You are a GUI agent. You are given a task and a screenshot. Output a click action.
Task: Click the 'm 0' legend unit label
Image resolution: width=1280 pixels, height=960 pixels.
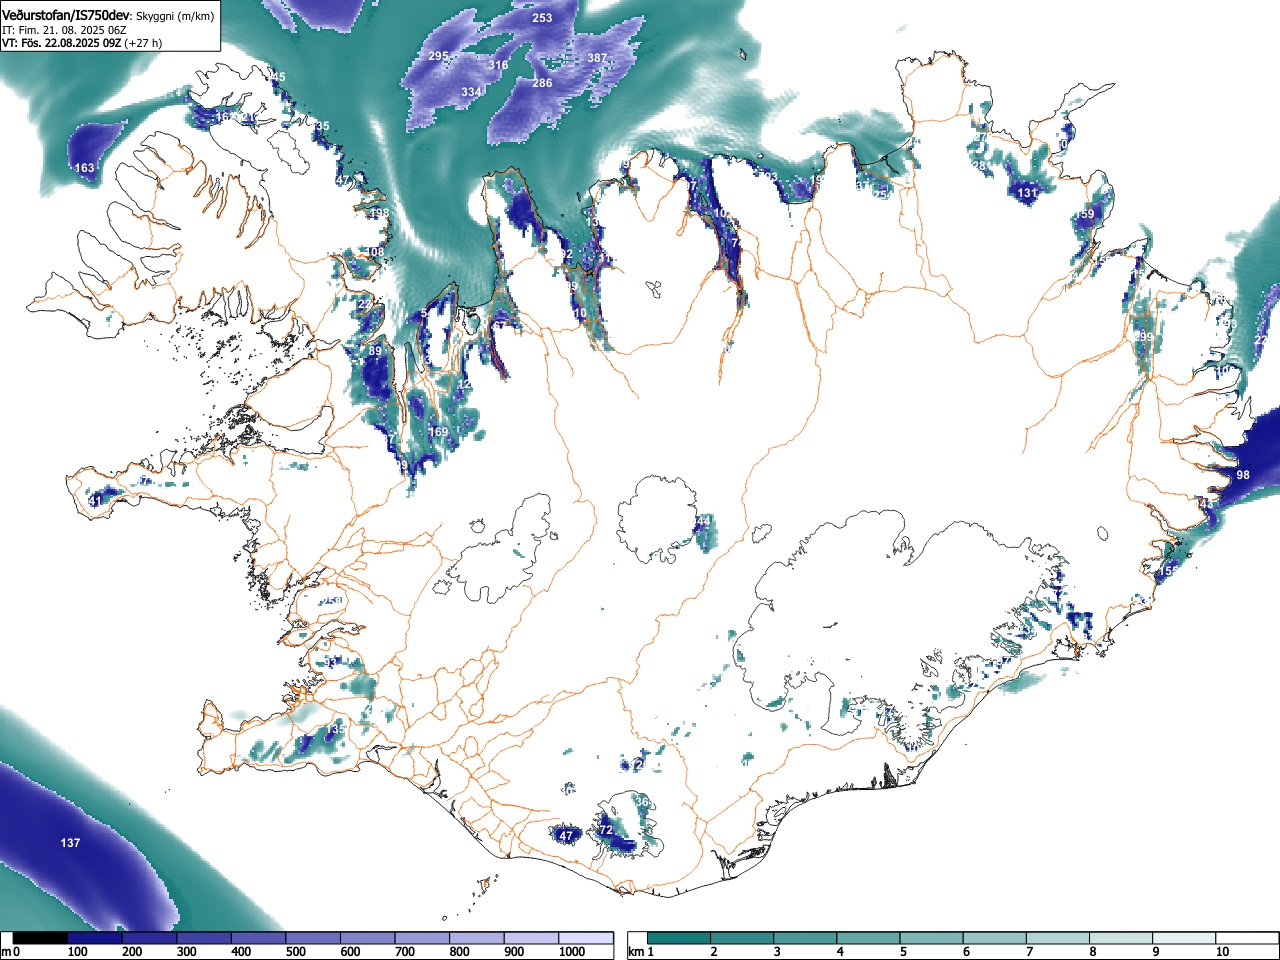point(11,952)
